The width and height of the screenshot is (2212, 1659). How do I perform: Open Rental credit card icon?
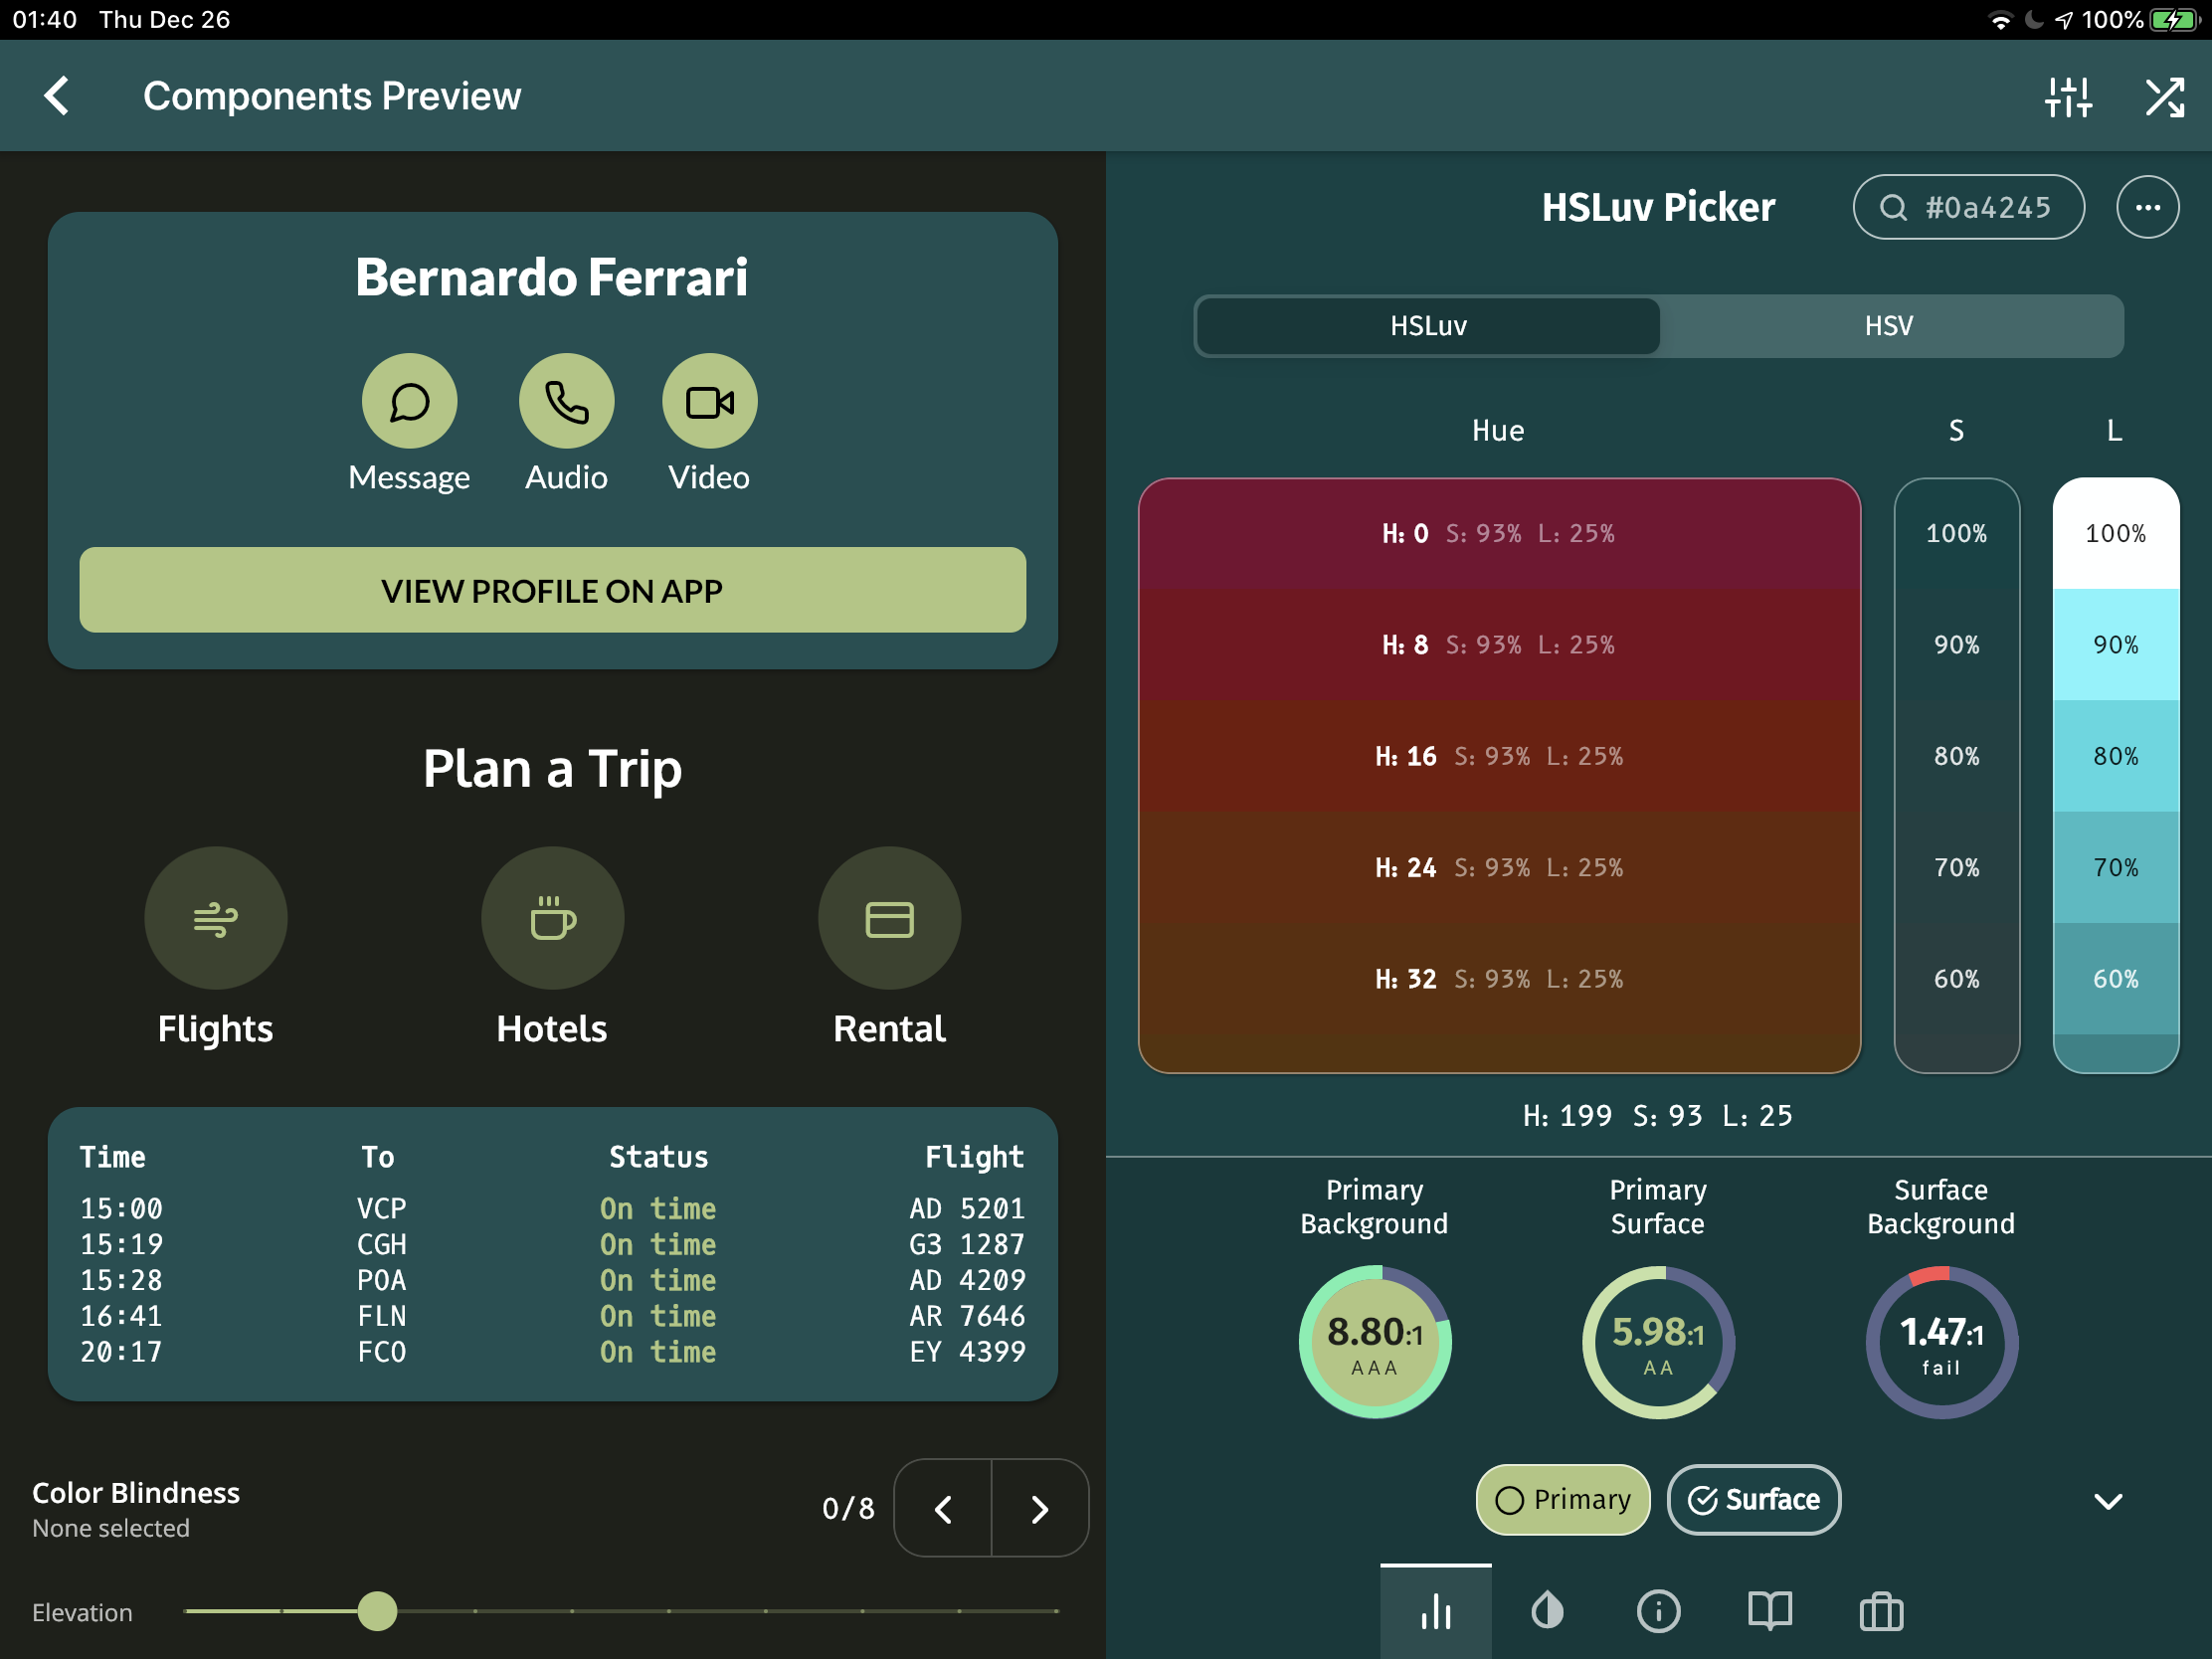(889, 918)
